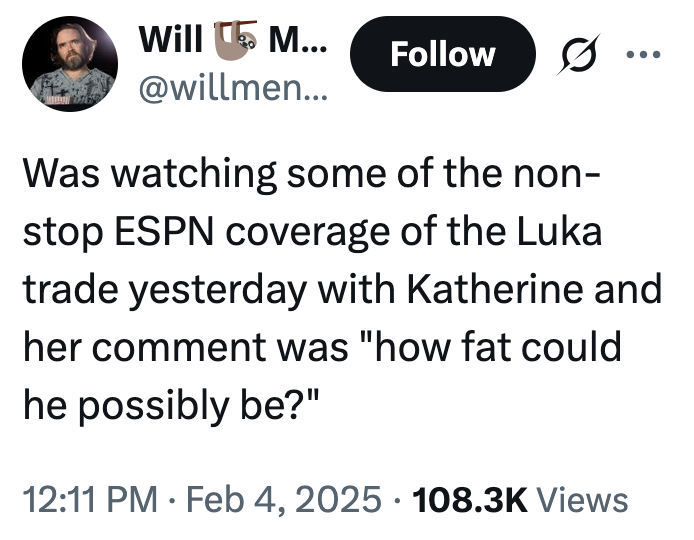The image size is (694, 540).
Task: Click the 108.3K view count number
Action: pyautogui.click(x=470, y=500)
